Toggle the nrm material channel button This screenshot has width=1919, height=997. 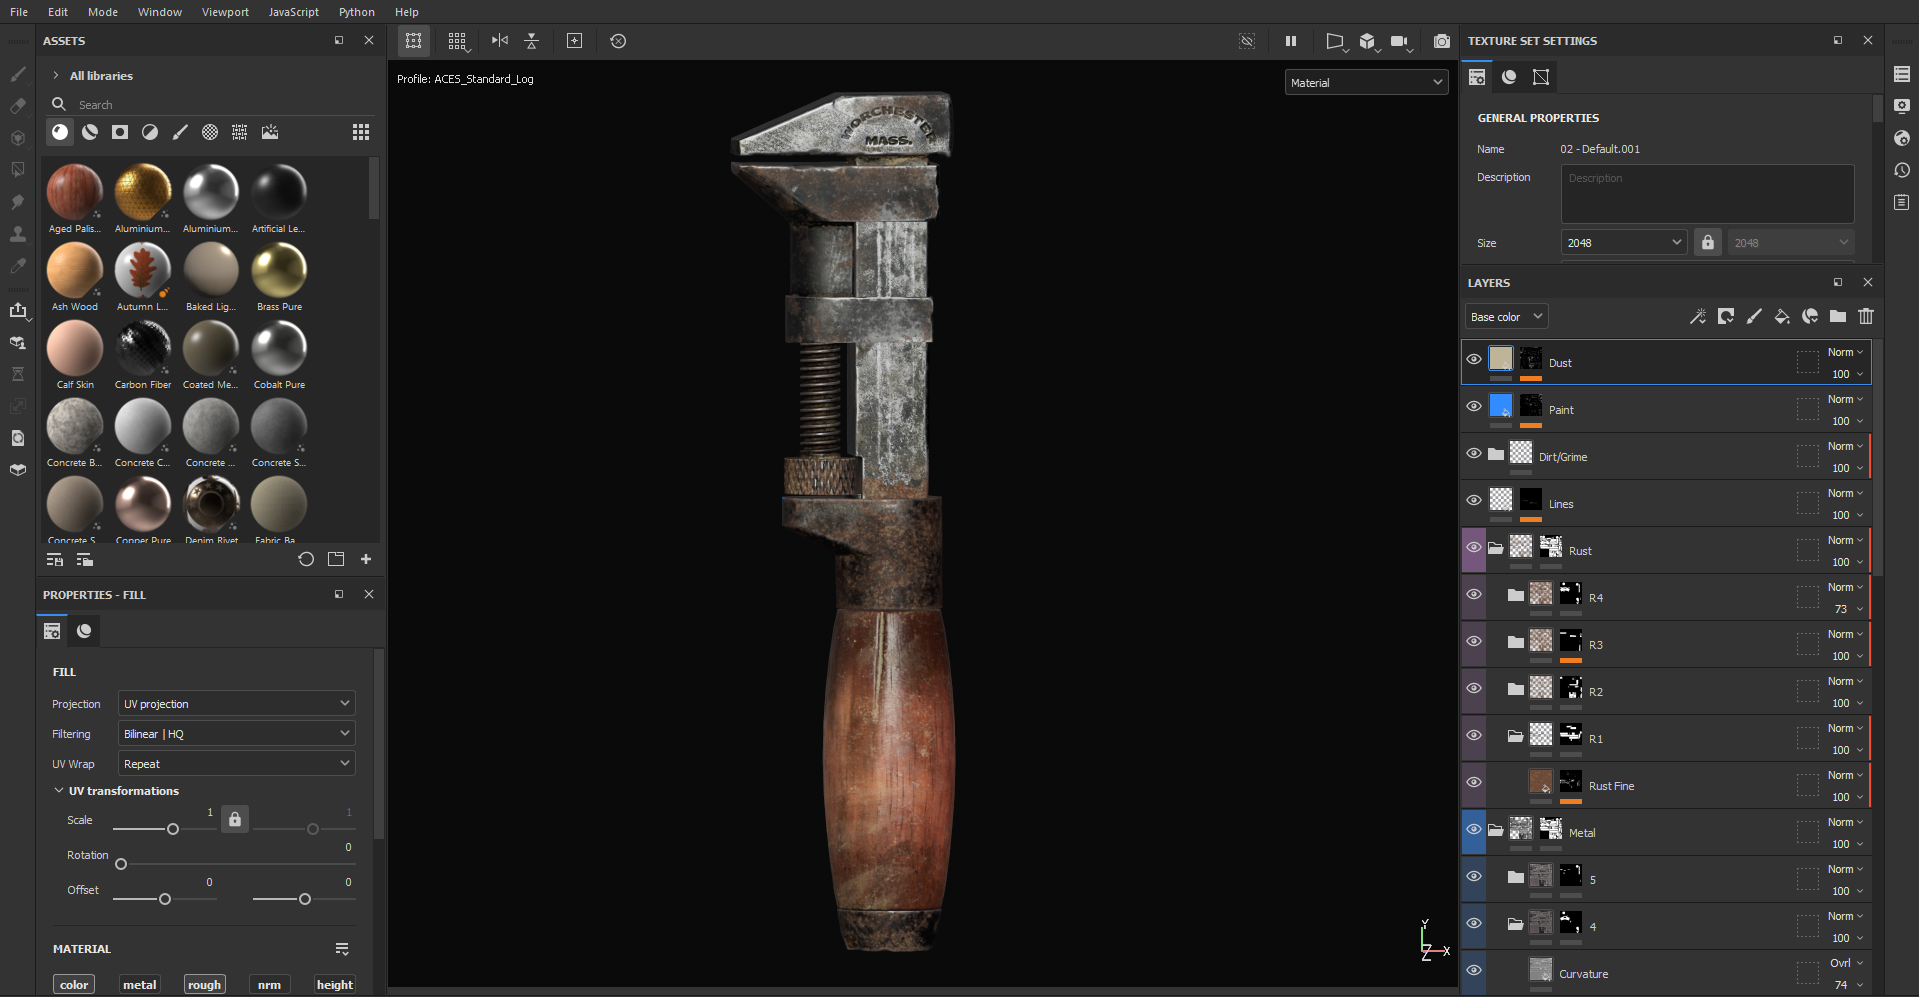pyautogui.click(x=269, y=985)
